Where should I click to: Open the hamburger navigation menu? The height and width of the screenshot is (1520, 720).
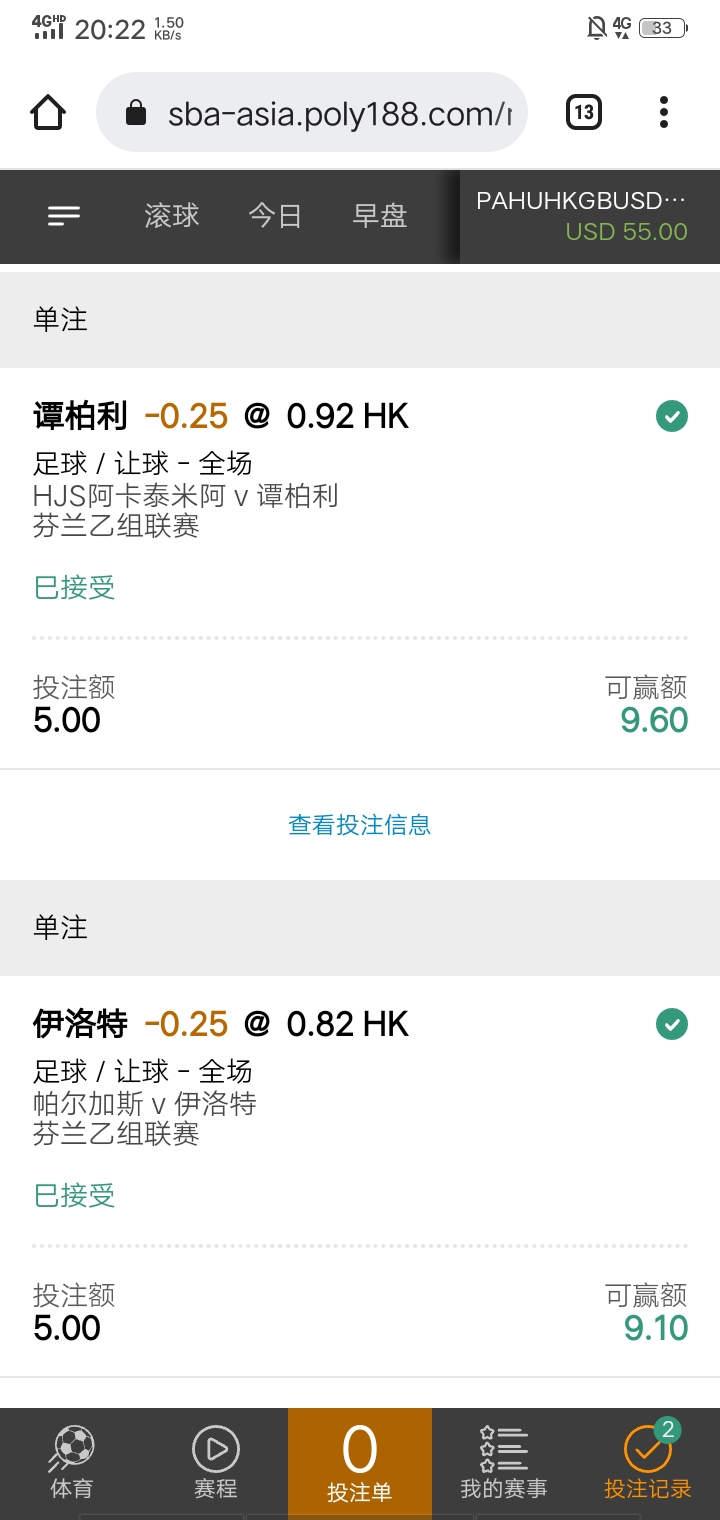click(64, 216)
